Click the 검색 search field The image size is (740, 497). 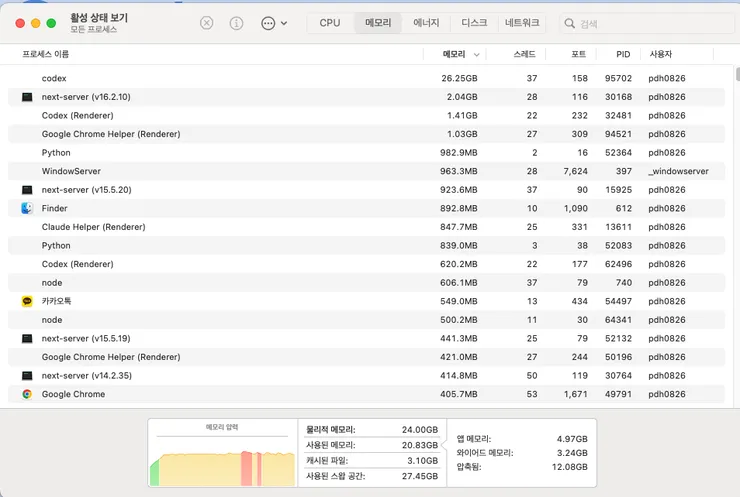647,23
